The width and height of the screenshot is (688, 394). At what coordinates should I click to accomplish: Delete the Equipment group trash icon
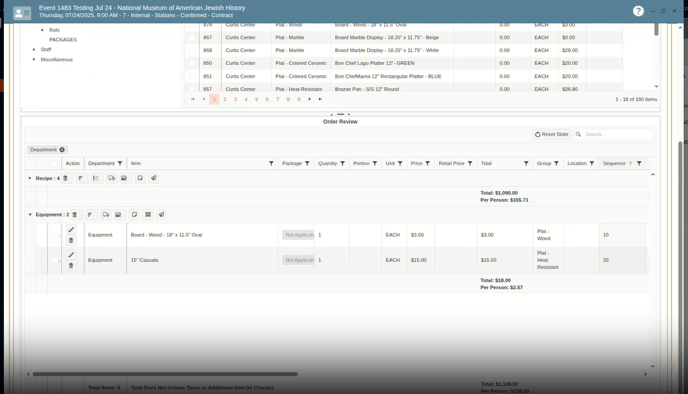coord(75,215)
